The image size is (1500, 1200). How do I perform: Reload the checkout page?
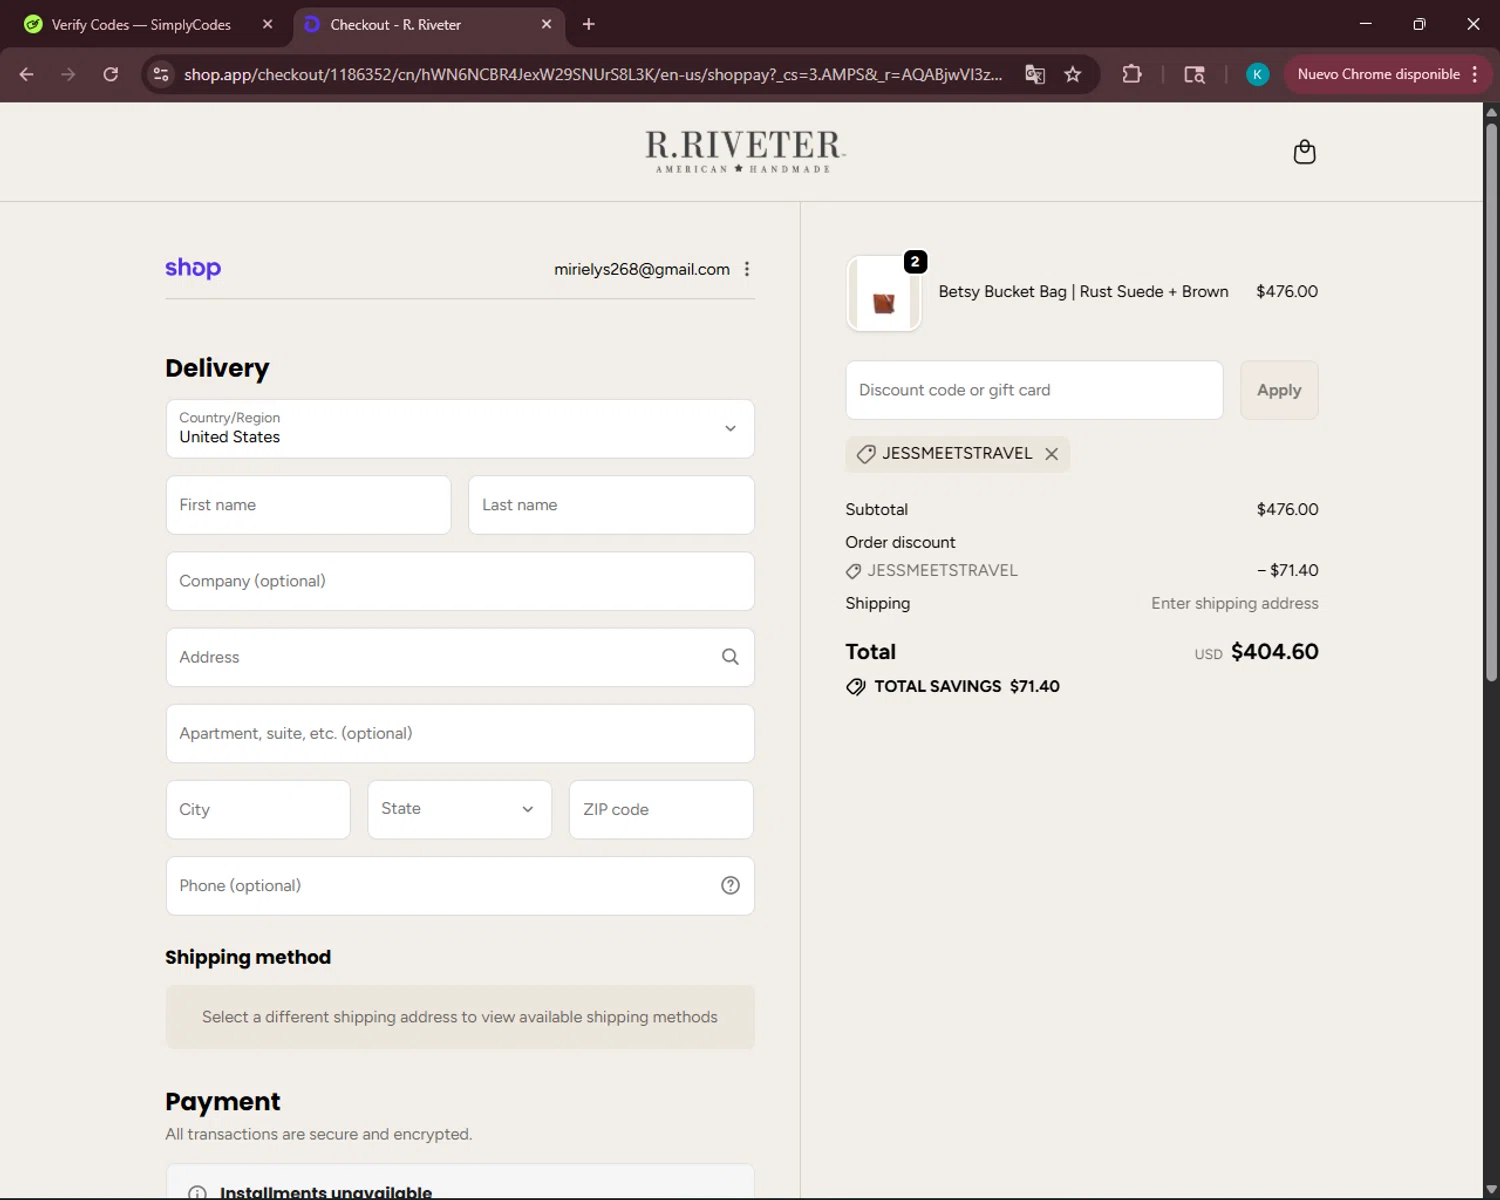click(110, 74)
